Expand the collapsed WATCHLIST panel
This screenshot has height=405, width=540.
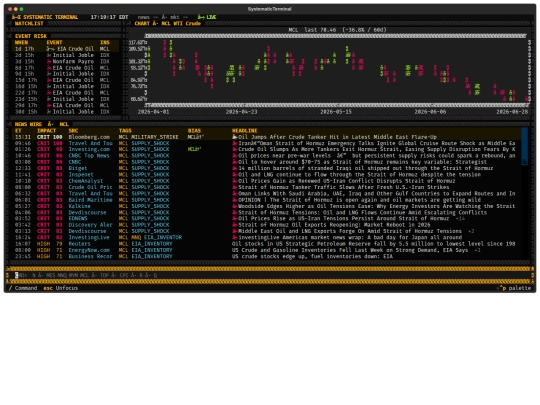(29, 23)
